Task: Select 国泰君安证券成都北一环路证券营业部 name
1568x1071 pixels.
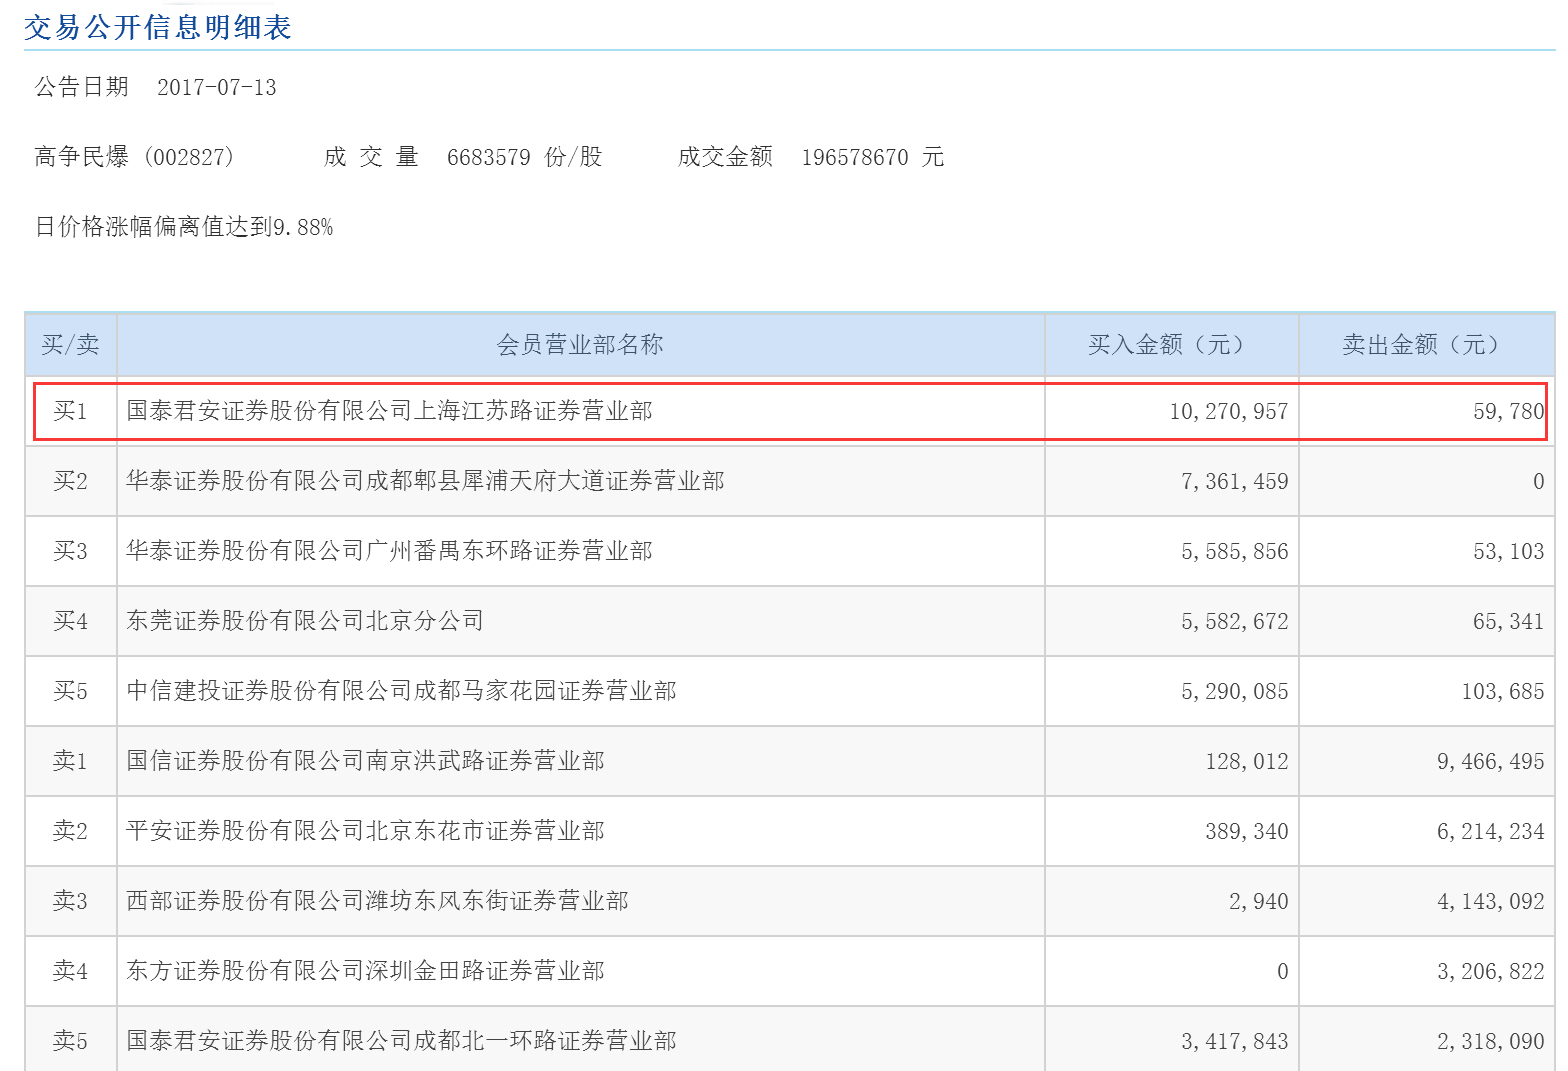Action: pos(402,1041)
